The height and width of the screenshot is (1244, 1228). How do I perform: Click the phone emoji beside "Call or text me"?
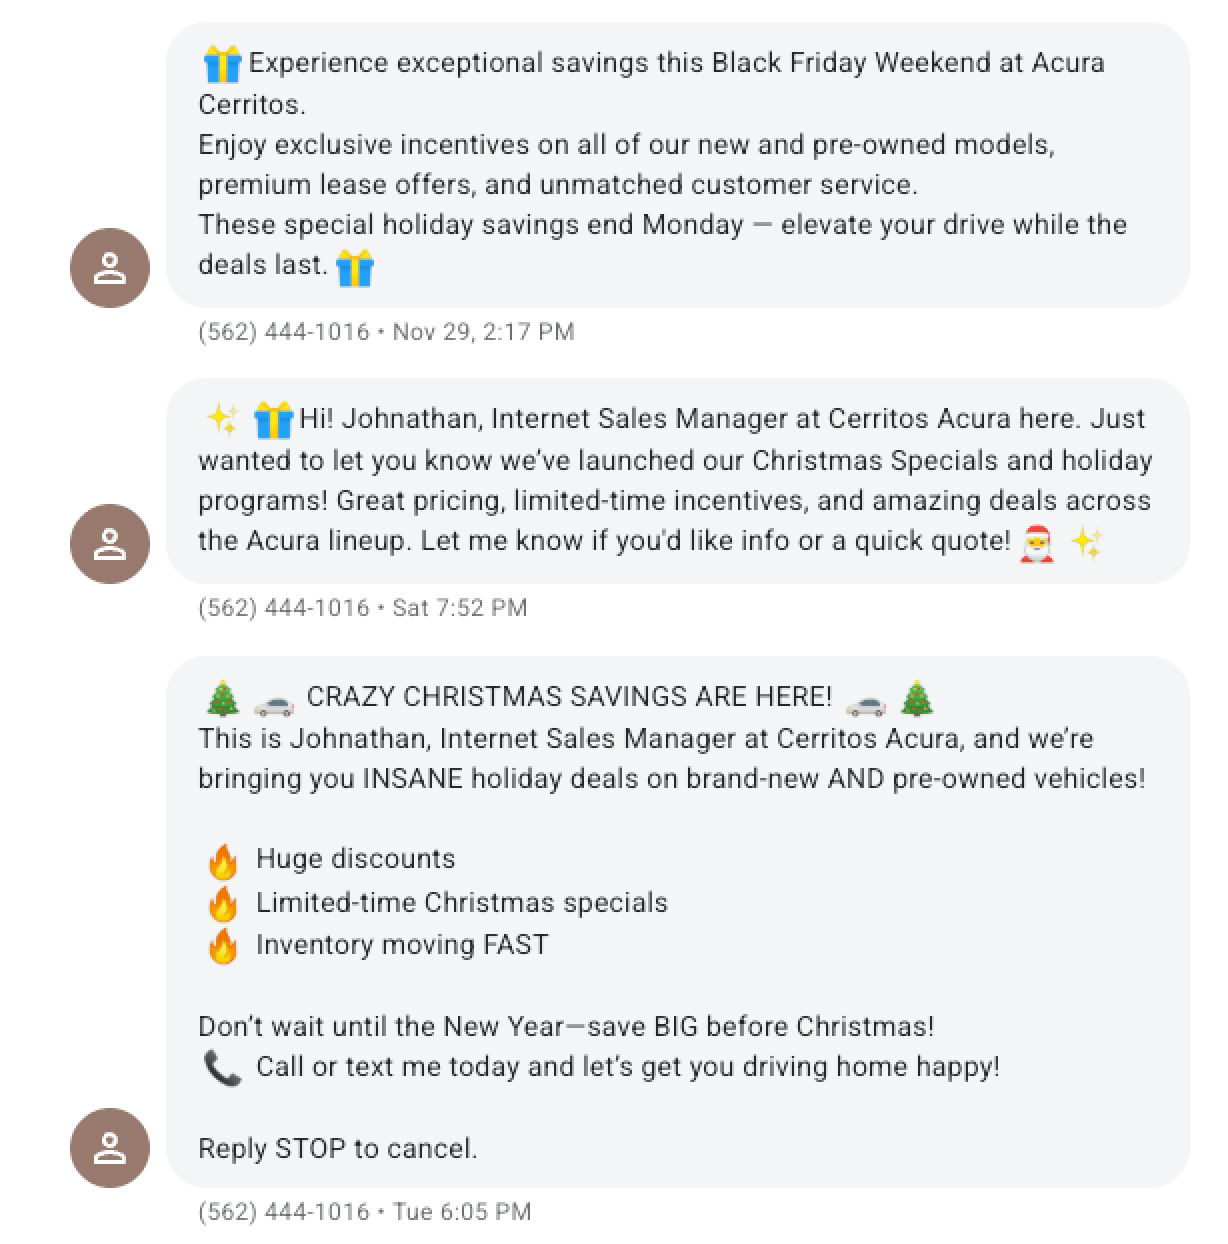tap(222, 1069)
